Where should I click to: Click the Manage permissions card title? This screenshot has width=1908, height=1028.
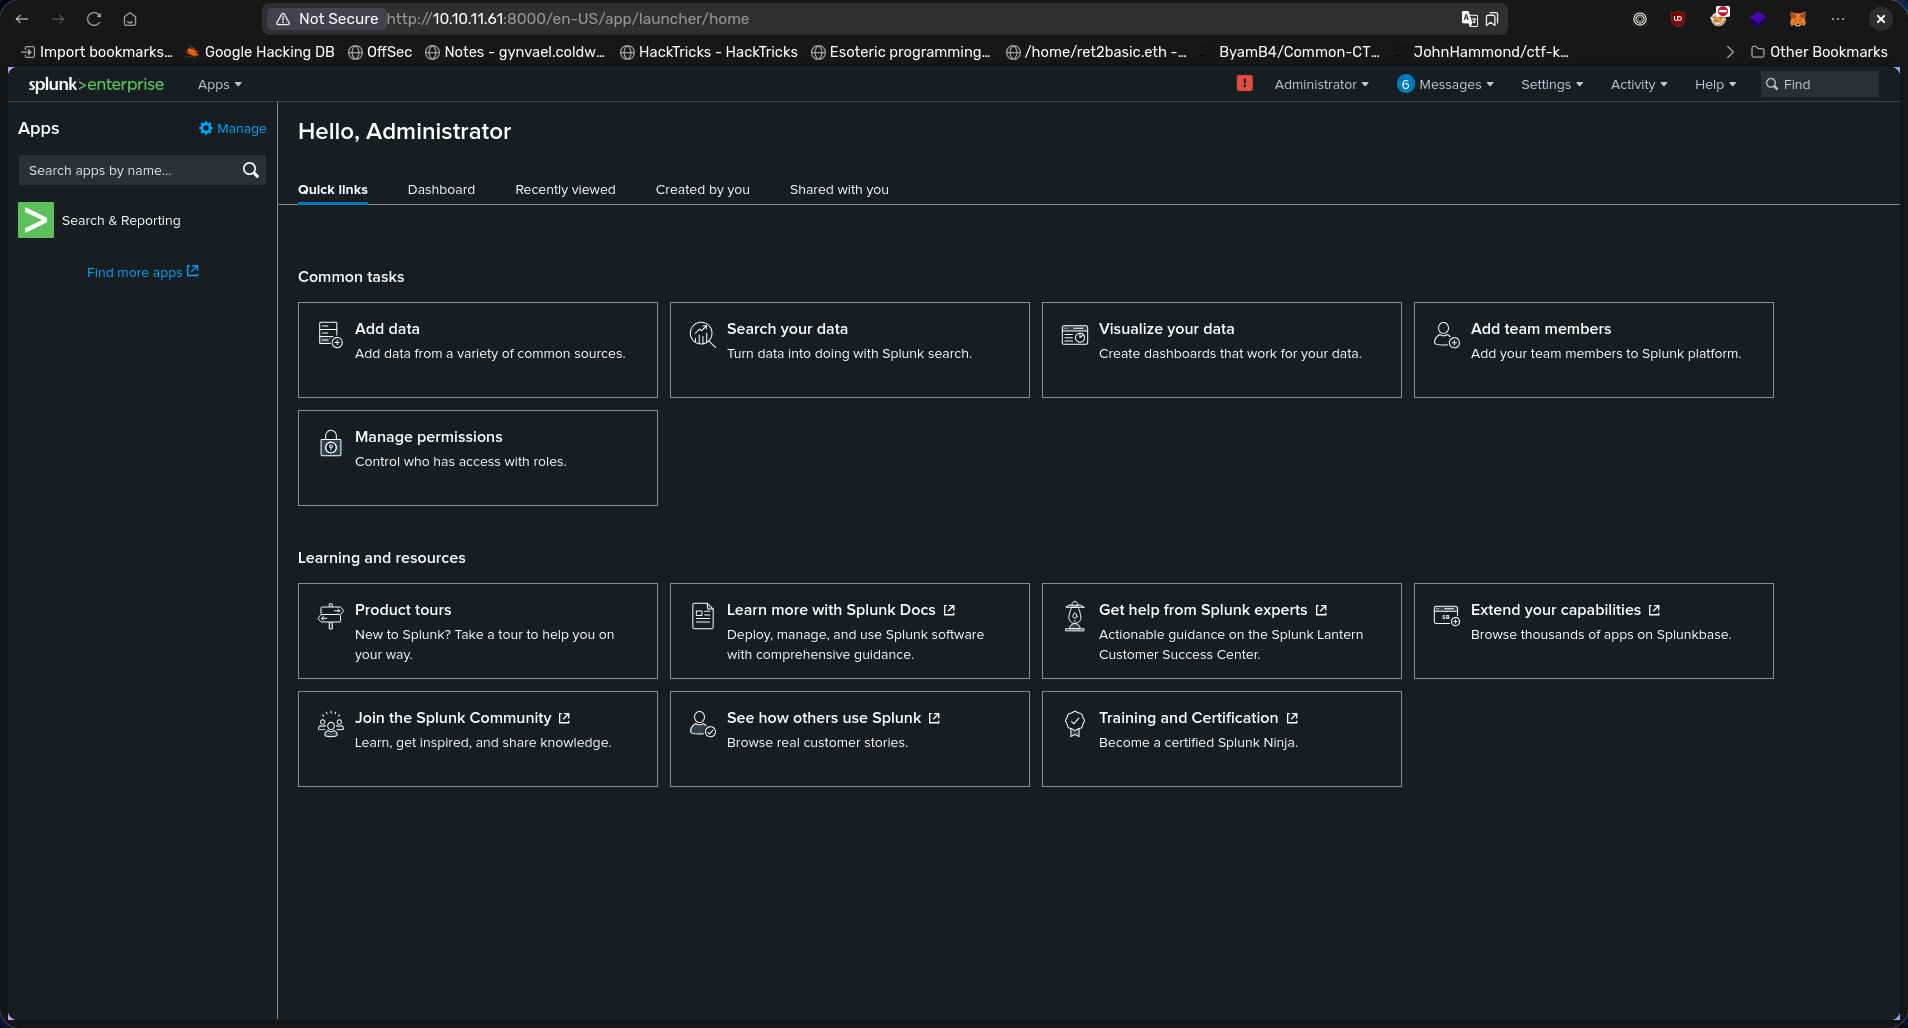point(428,436)
